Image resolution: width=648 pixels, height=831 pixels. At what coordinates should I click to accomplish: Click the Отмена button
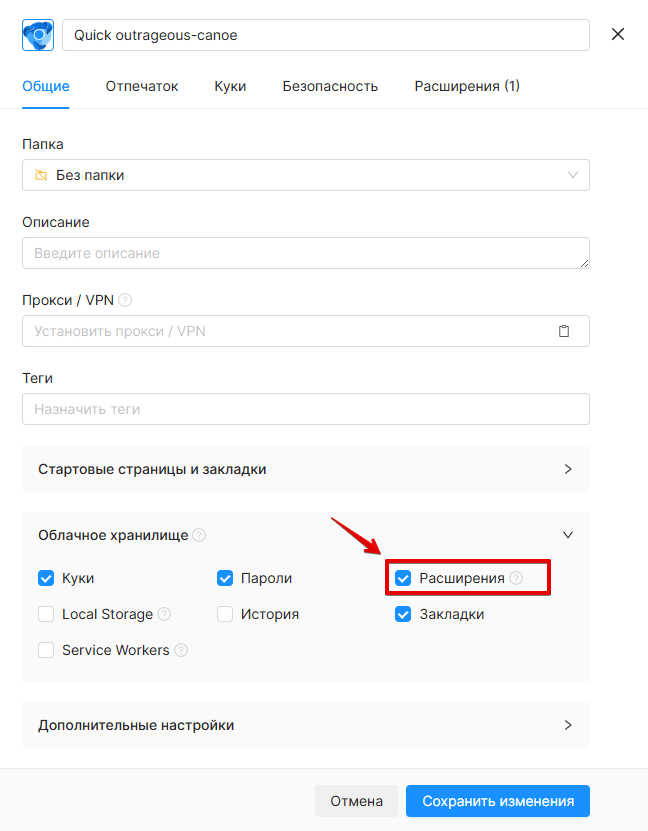click(x=357, y=801)
